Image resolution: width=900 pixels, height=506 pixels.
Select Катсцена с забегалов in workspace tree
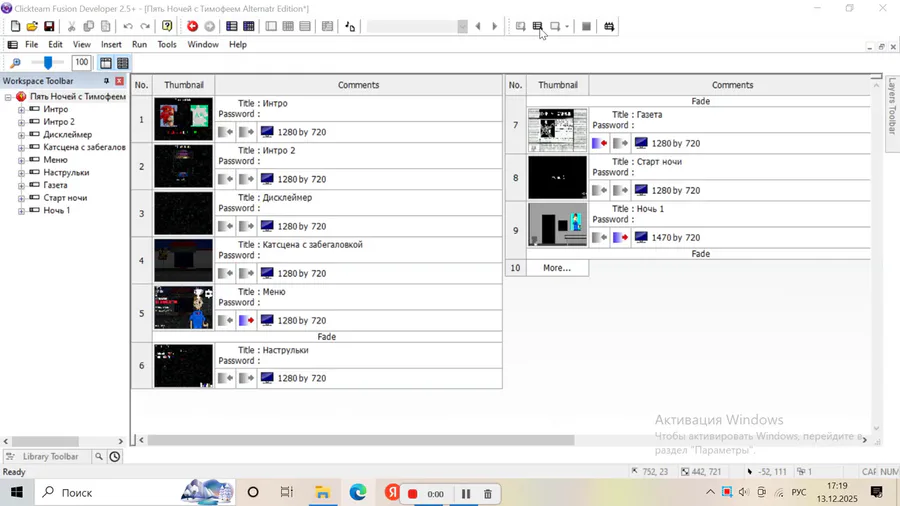pyautogui.click(x=84, y=147)
